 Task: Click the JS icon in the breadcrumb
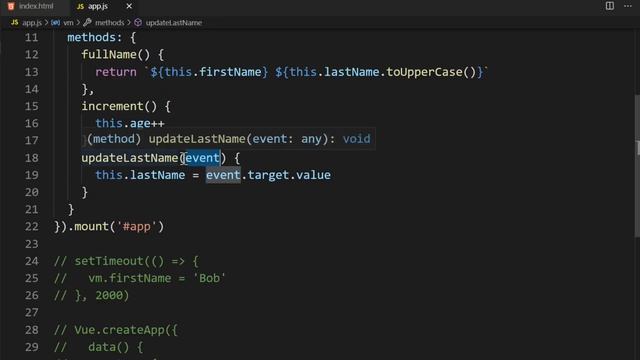(15, 22)
